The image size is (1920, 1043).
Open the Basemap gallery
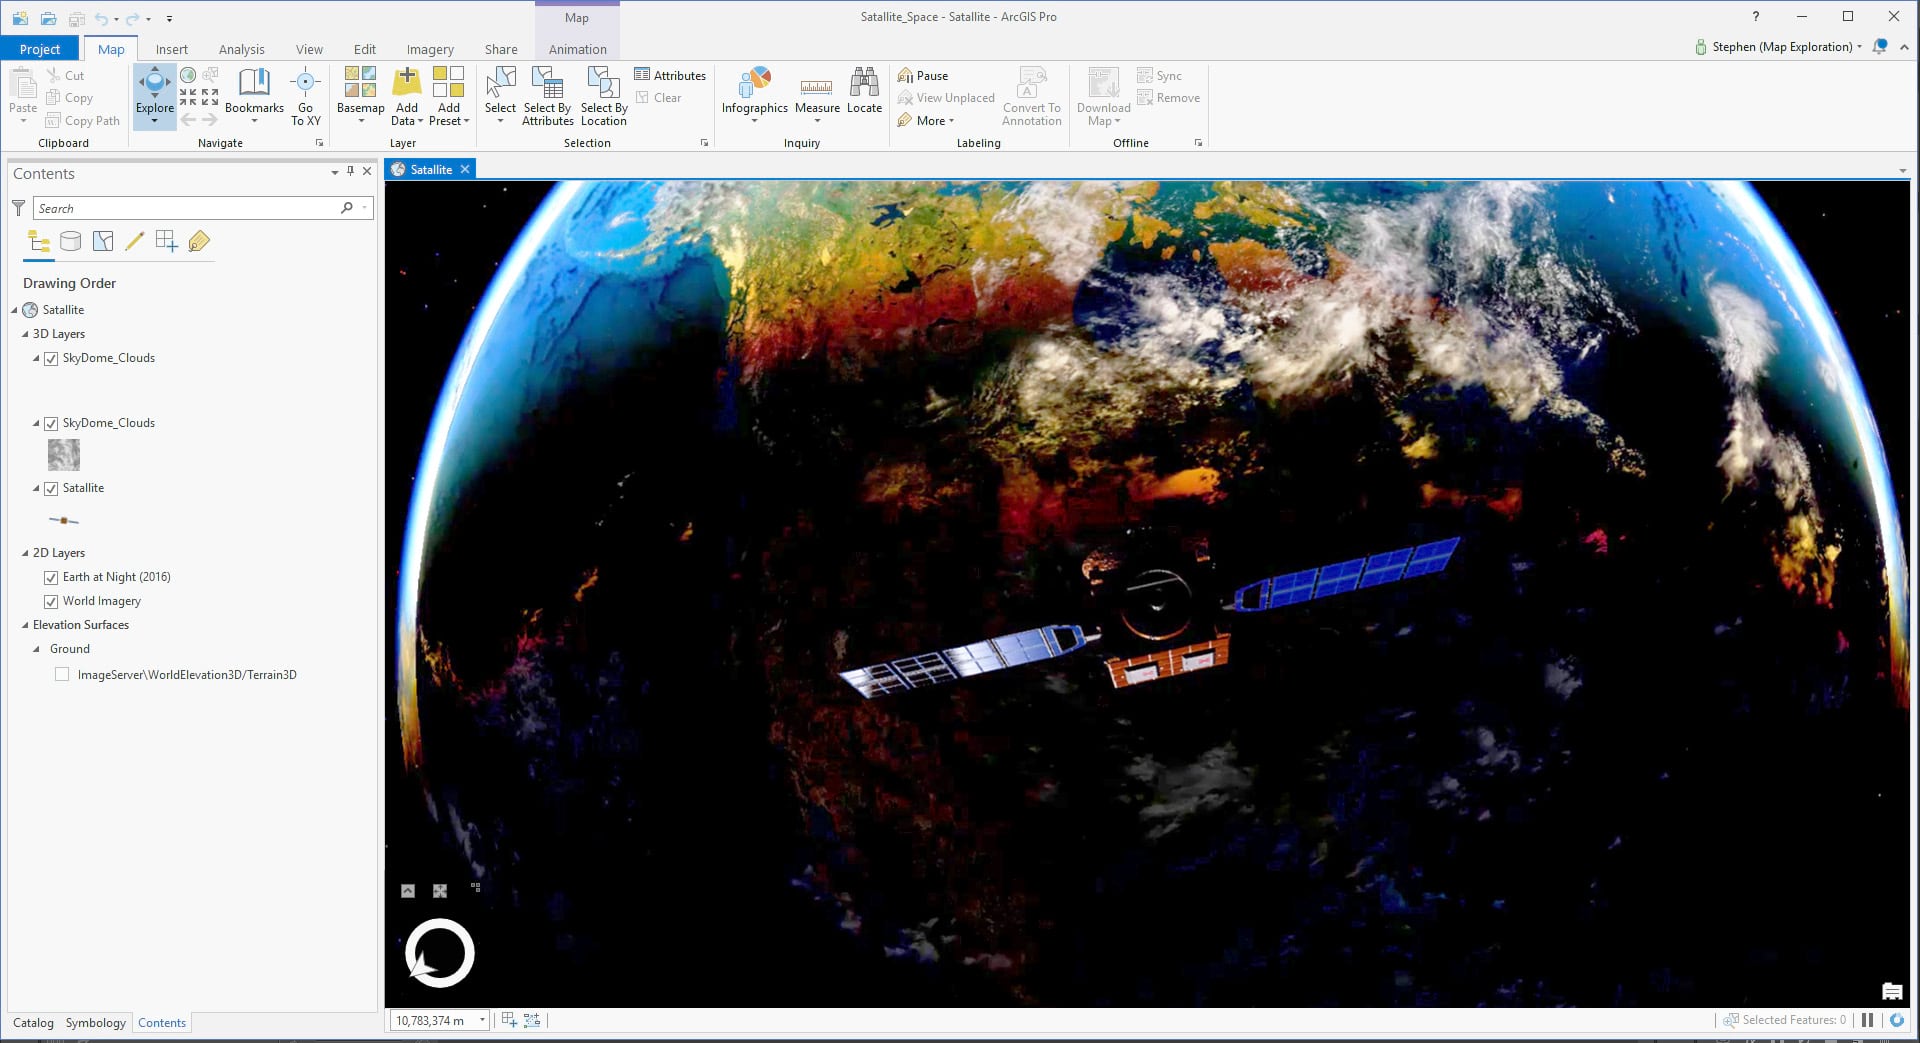coord(360,95)
